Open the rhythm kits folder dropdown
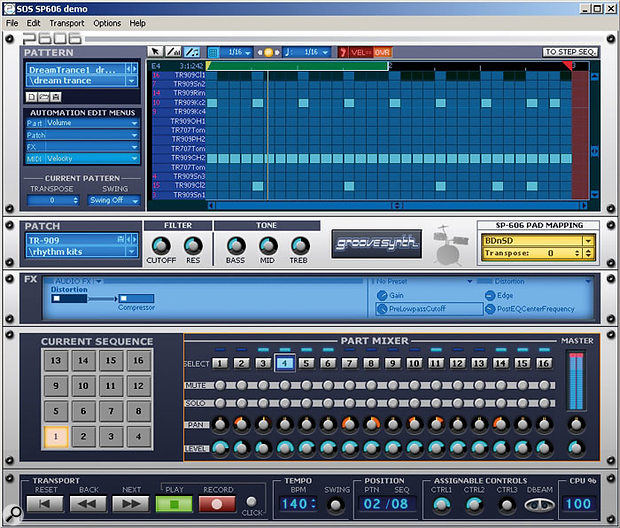The height and width of the screenshot is (528, 620). (x=131, y=252)
